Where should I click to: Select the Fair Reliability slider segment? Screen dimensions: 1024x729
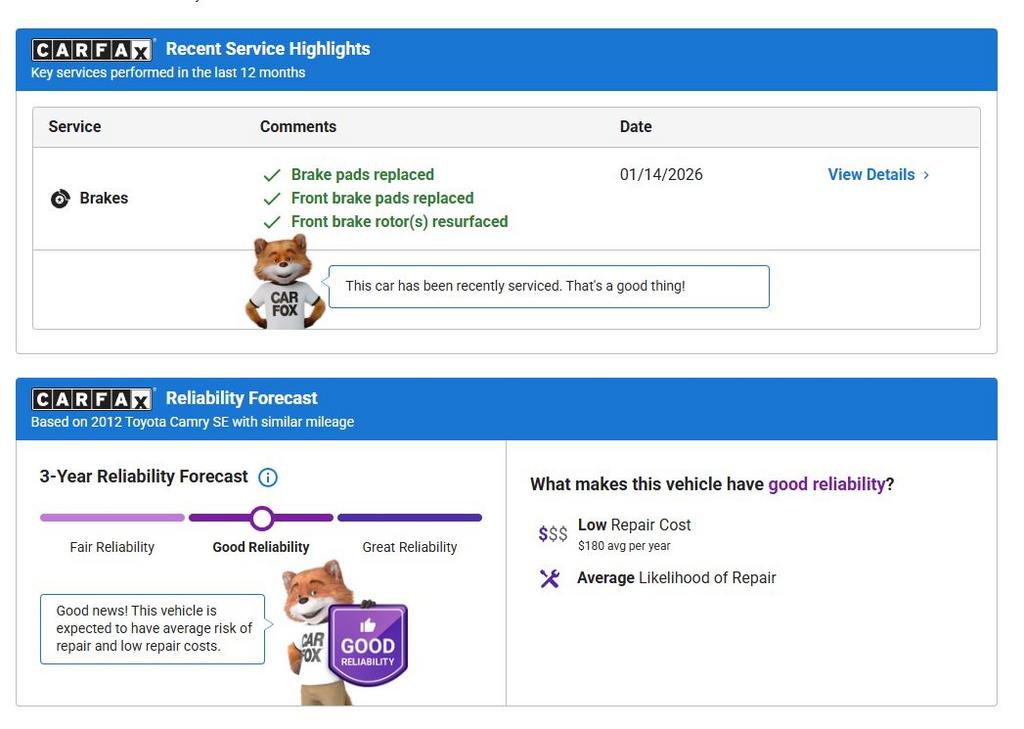pyautogui.click(x=112, y=518)
